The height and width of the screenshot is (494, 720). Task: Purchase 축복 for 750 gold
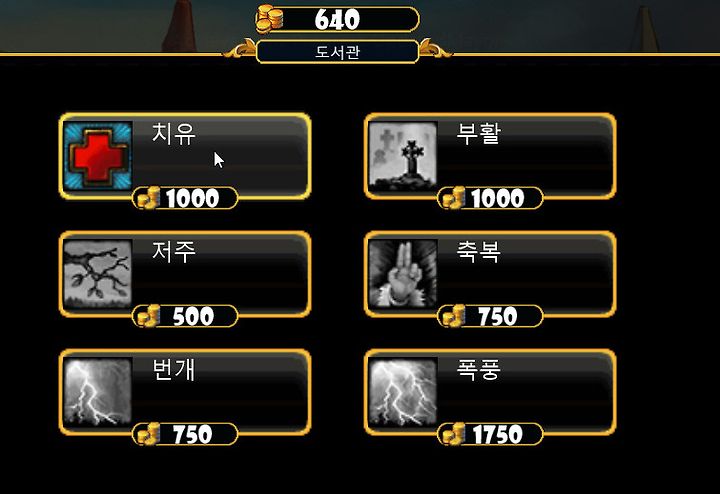[x=490, y=316]
